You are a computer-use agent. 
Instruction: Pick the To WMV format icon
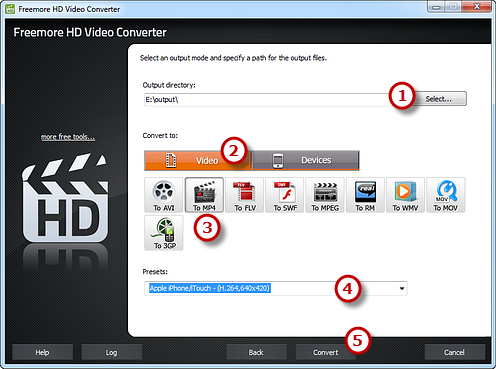(405, 195)
